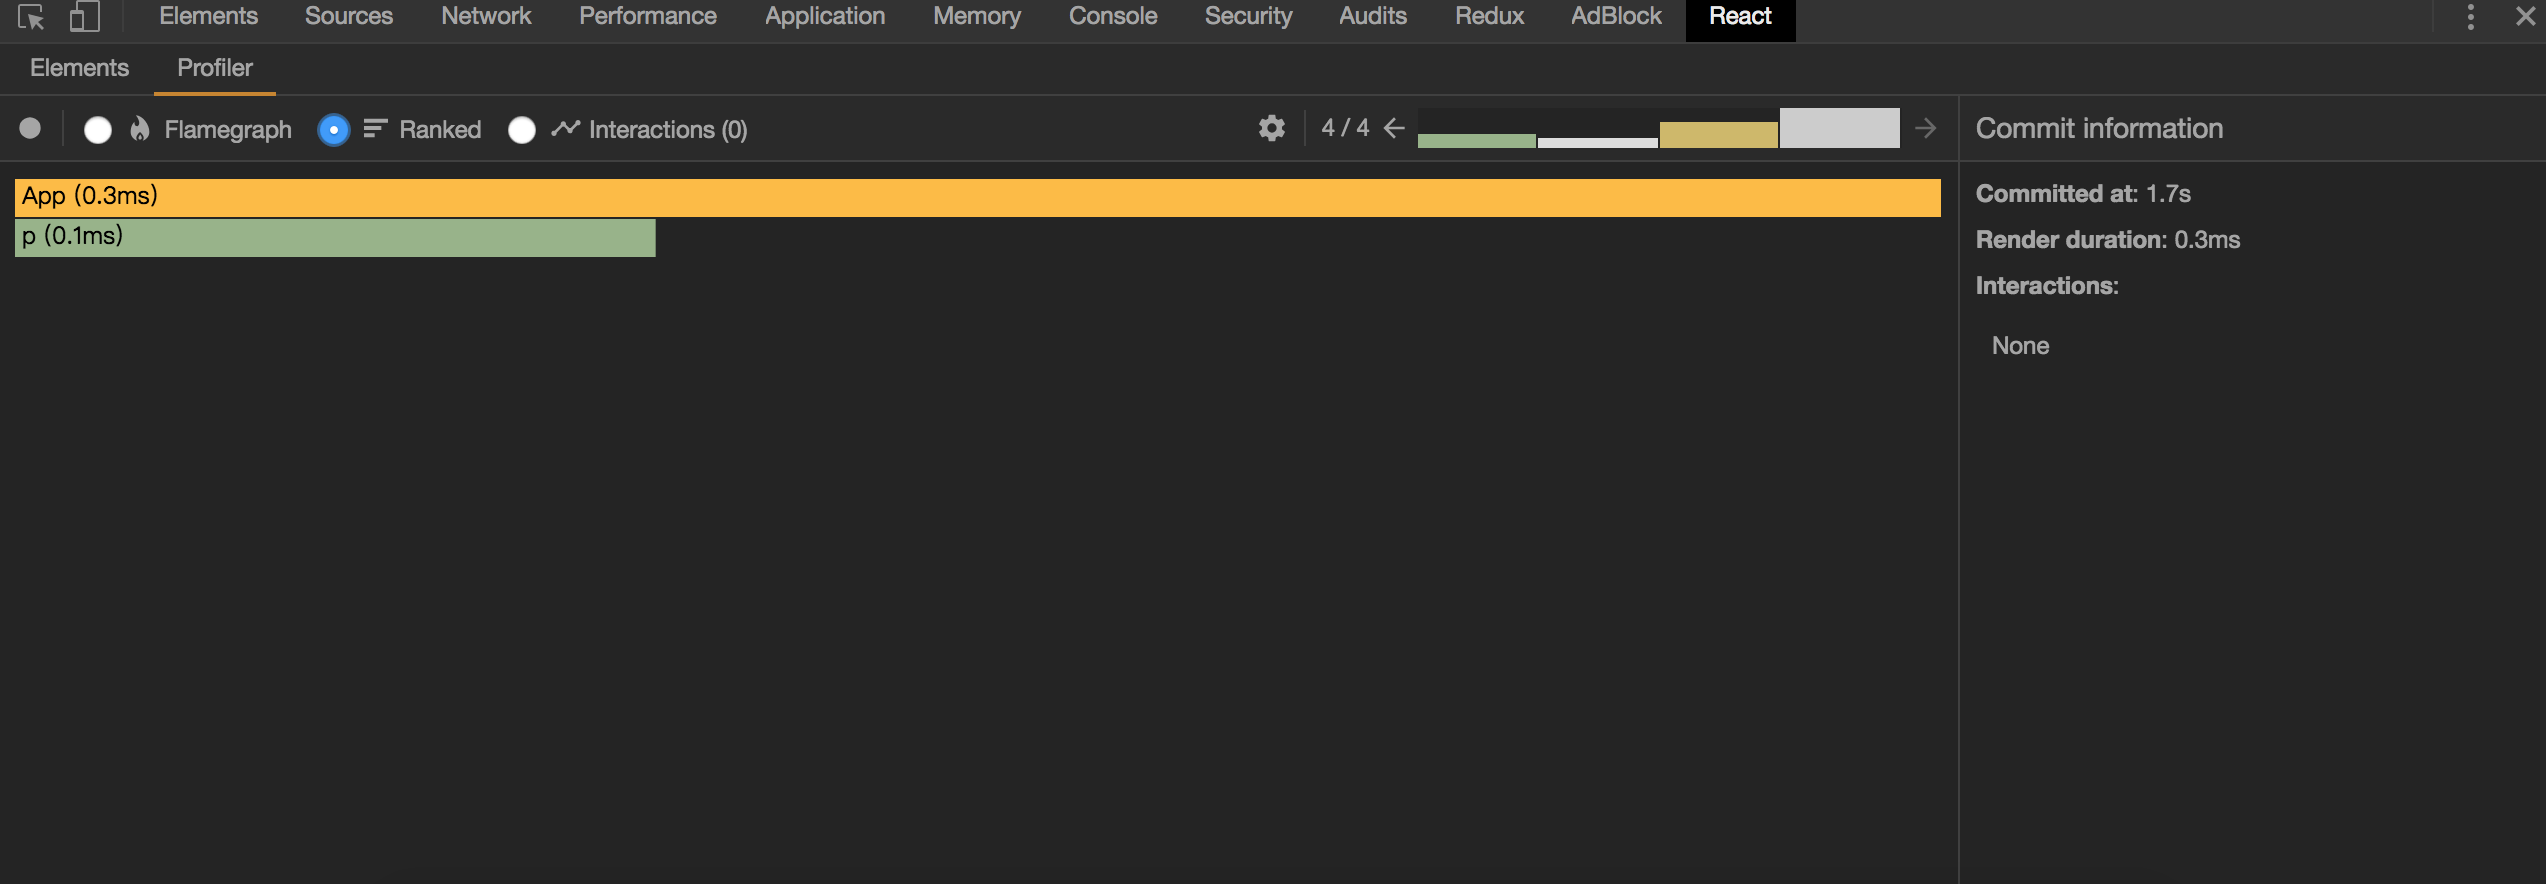Open the Console tab

1113,16
